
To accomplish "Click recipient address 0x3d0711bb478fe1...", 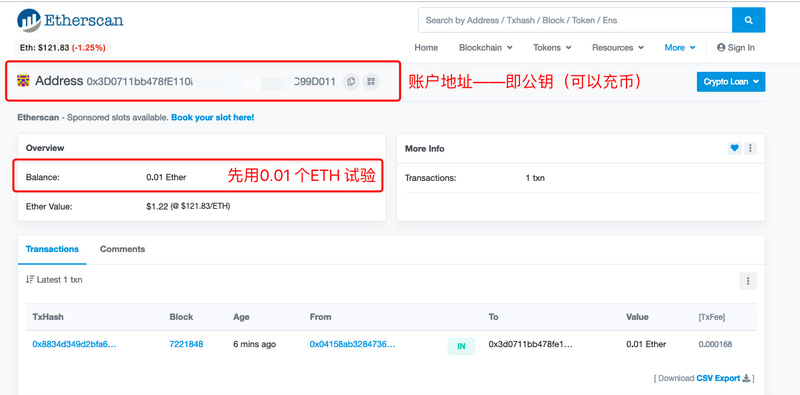I will tap(531, 344).
